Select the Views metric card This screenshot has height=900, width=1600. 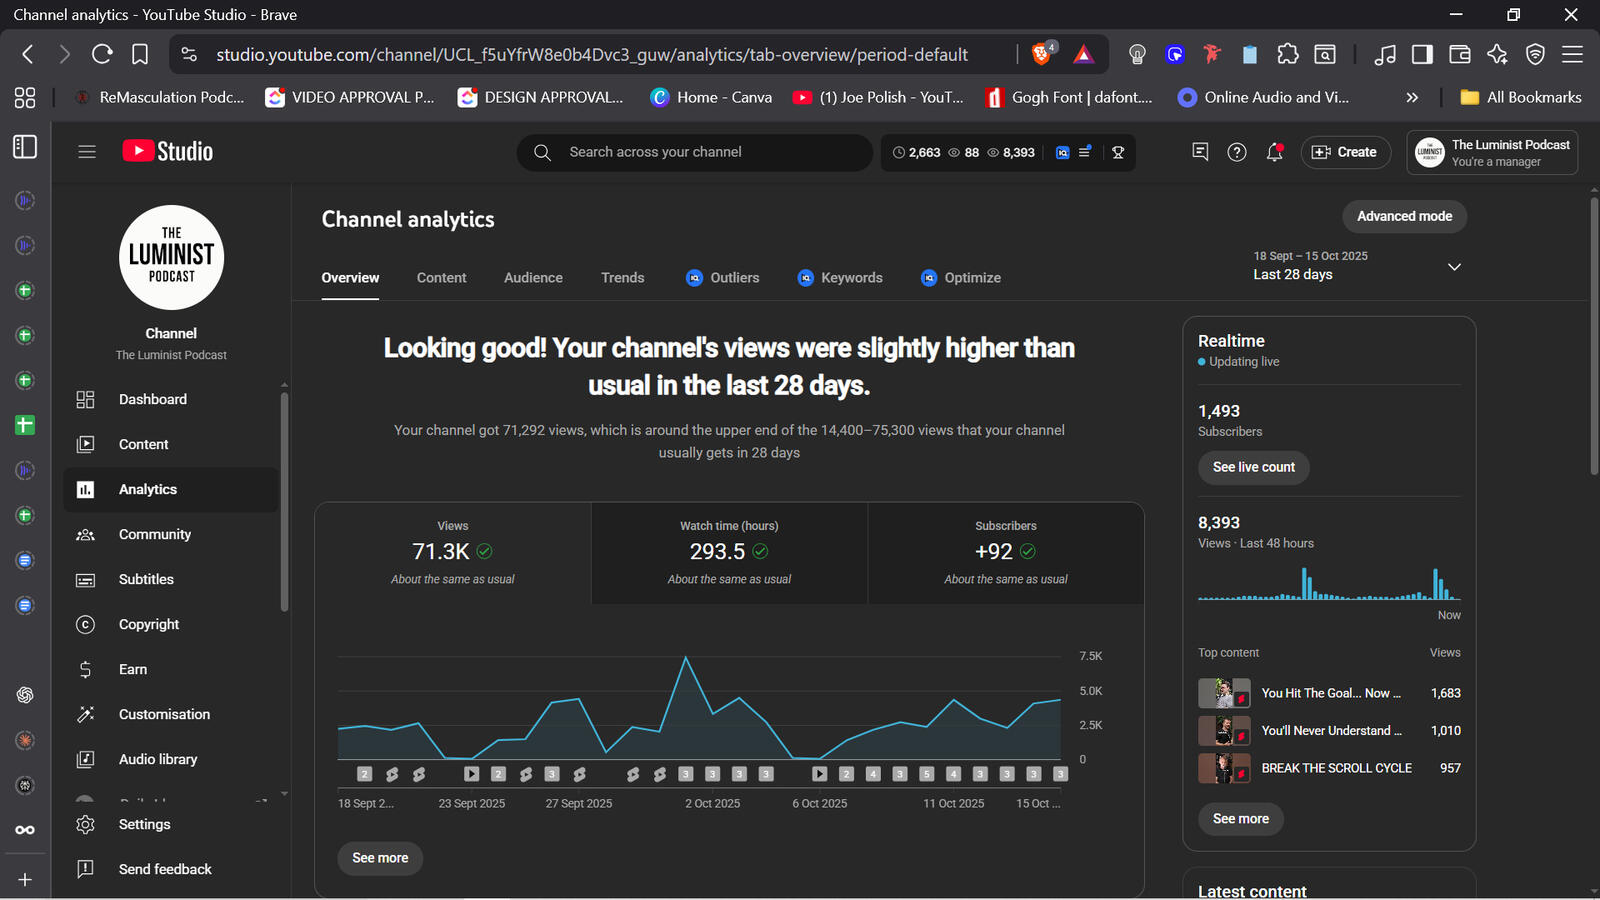pyautogui.click(x=453, y=553)
